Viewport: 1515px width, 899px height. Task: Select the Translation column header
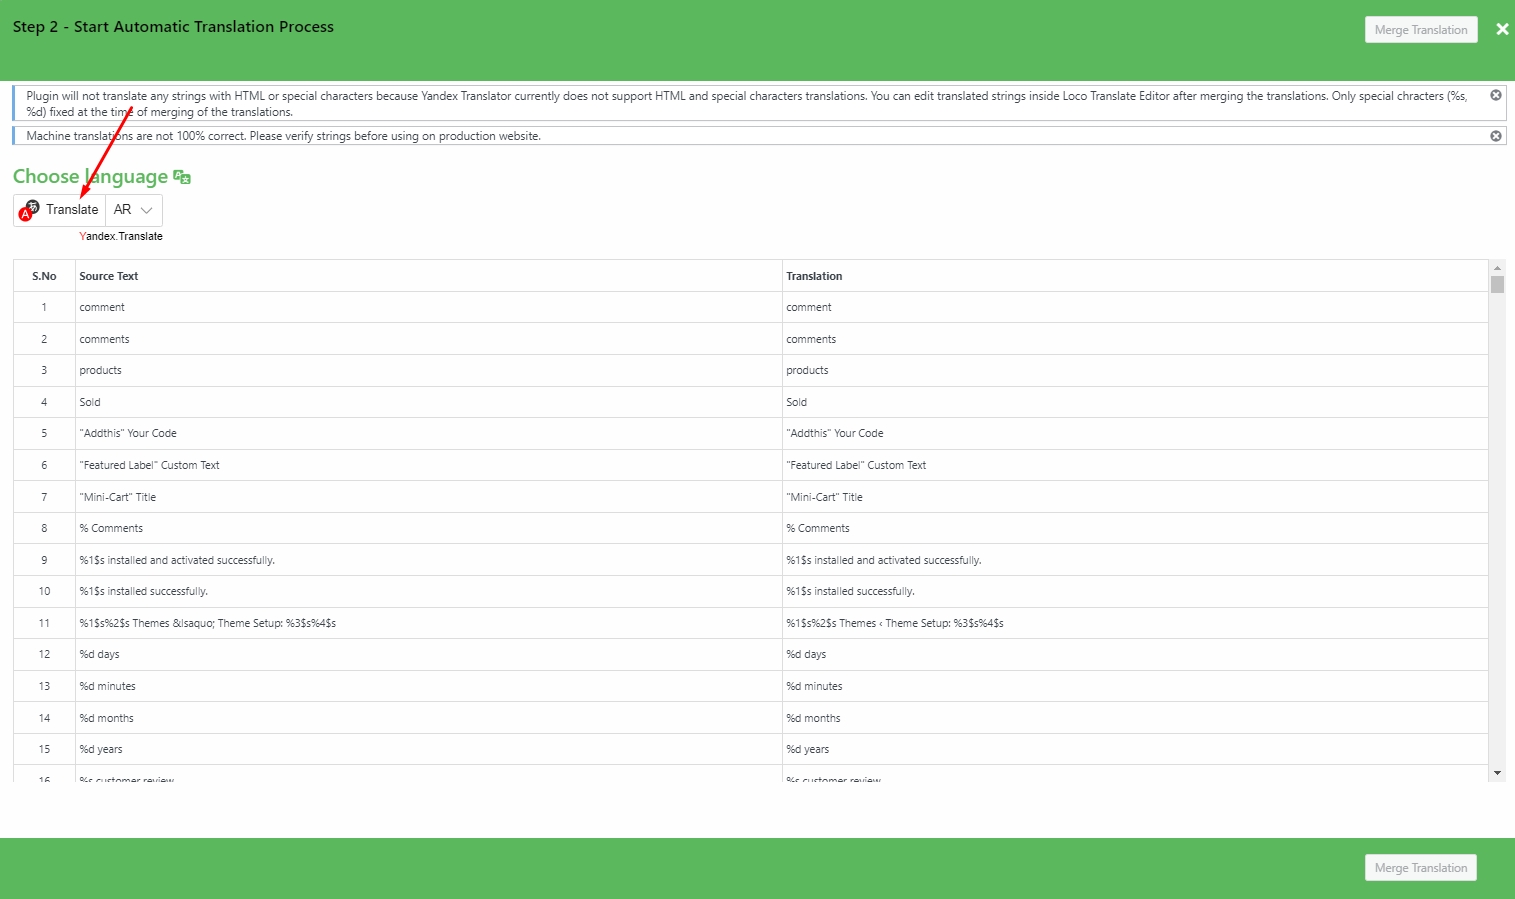(x=814, y=276)
